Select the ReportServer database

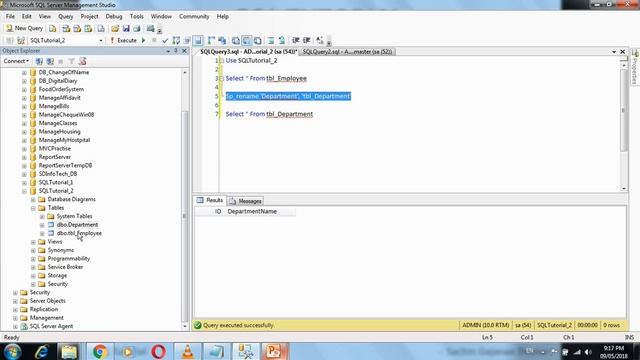coord(55,157)
